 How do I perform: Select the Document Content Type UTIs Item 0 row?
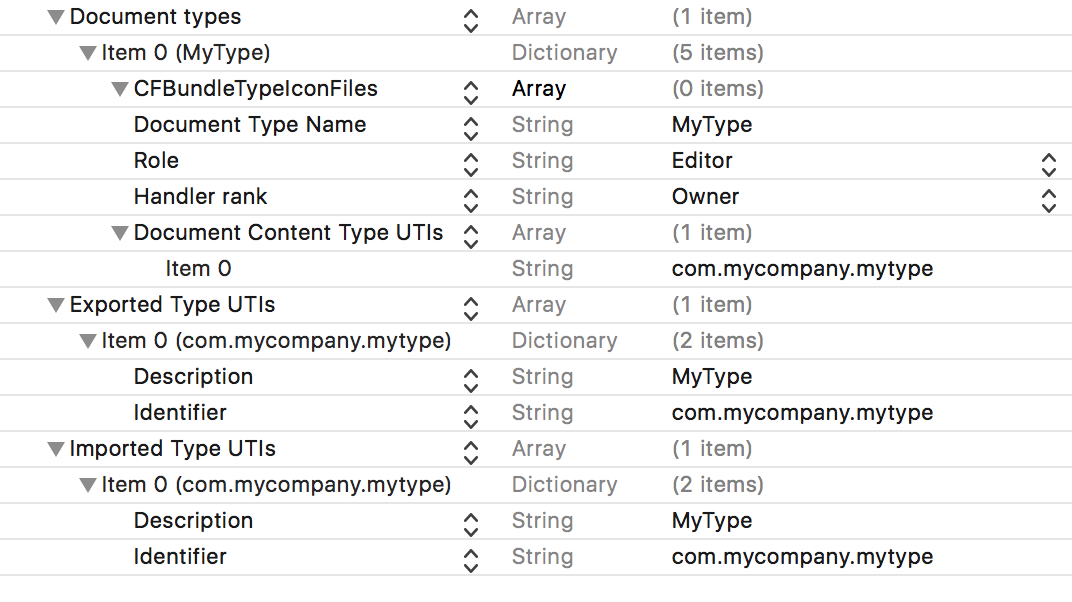click(198, 269)
